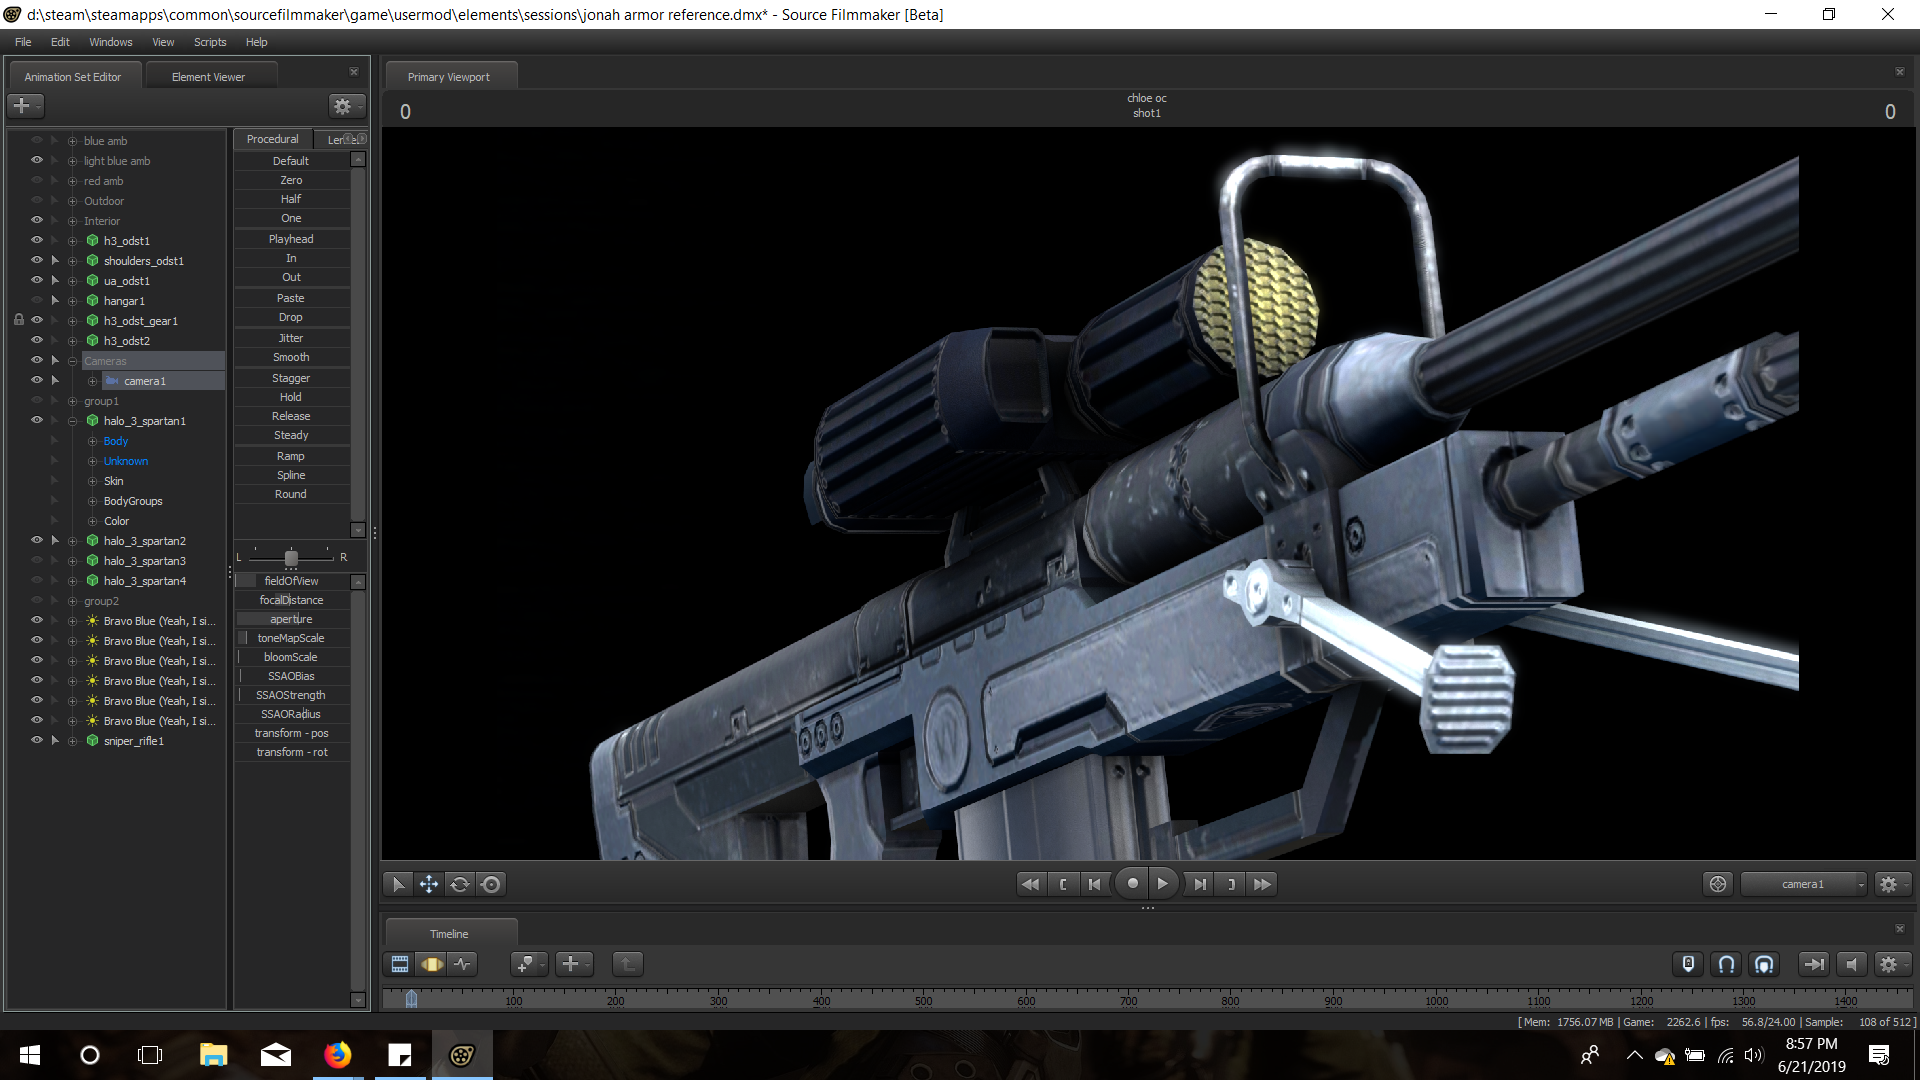1920x1080 pixels.
Task: Toggle visibility of h3_odst1
Action: point(37,240)
